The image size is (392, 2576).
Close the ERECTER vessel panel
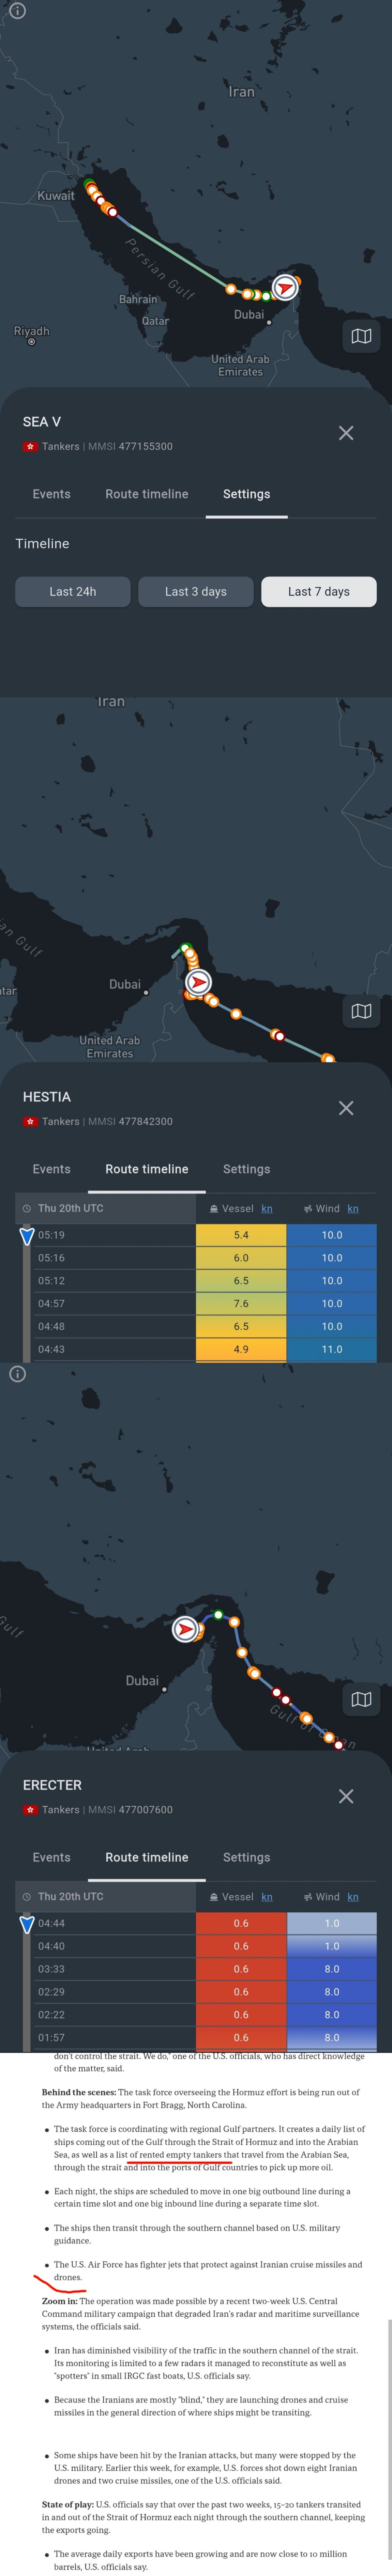346,1796
